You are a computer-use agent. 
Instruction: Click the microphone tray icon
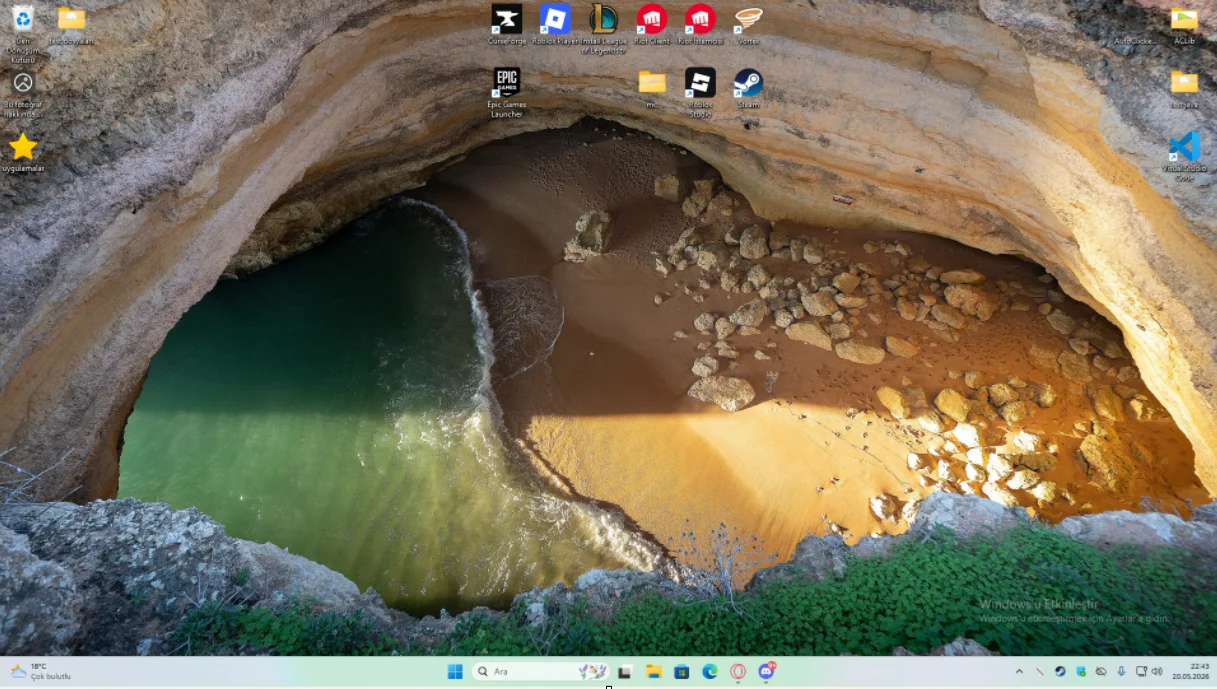[1121, 671]
